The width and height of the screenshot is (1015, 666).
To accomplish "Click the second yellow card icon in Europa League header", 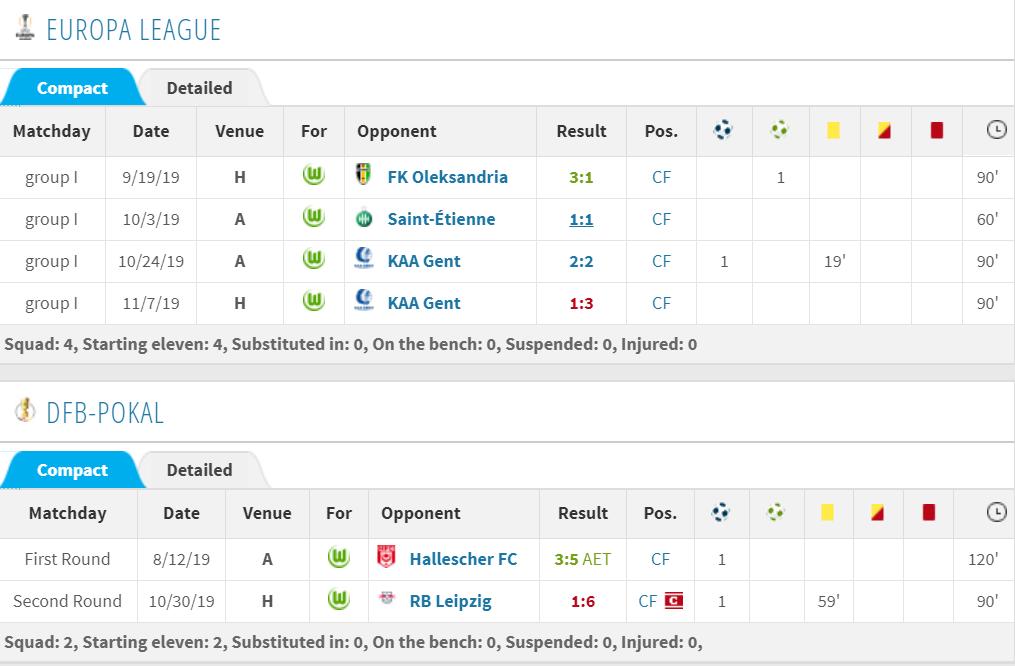I will point(884,131).
